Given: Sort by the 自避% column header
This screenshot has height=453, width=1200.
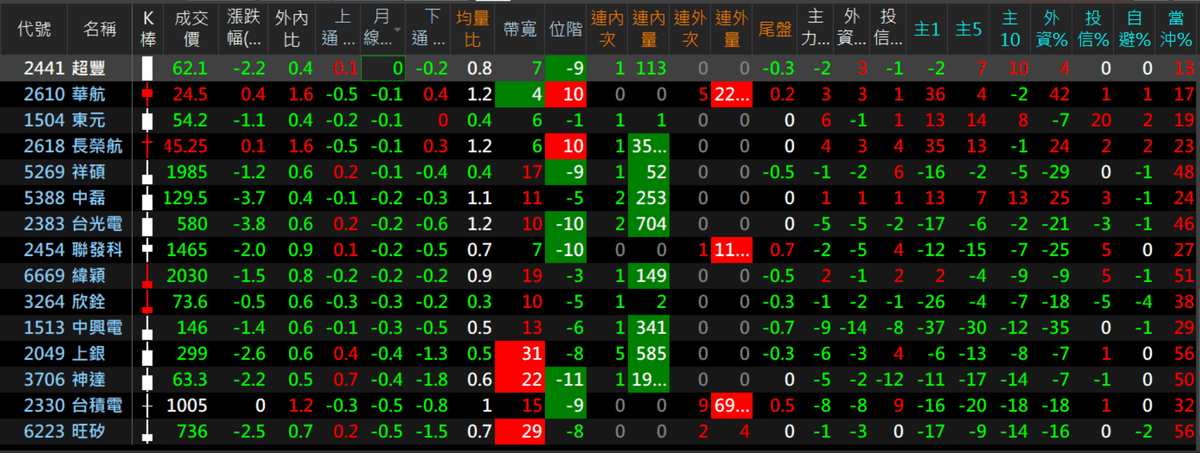Looking at the screenshot, I should [x=1135, y=29].
